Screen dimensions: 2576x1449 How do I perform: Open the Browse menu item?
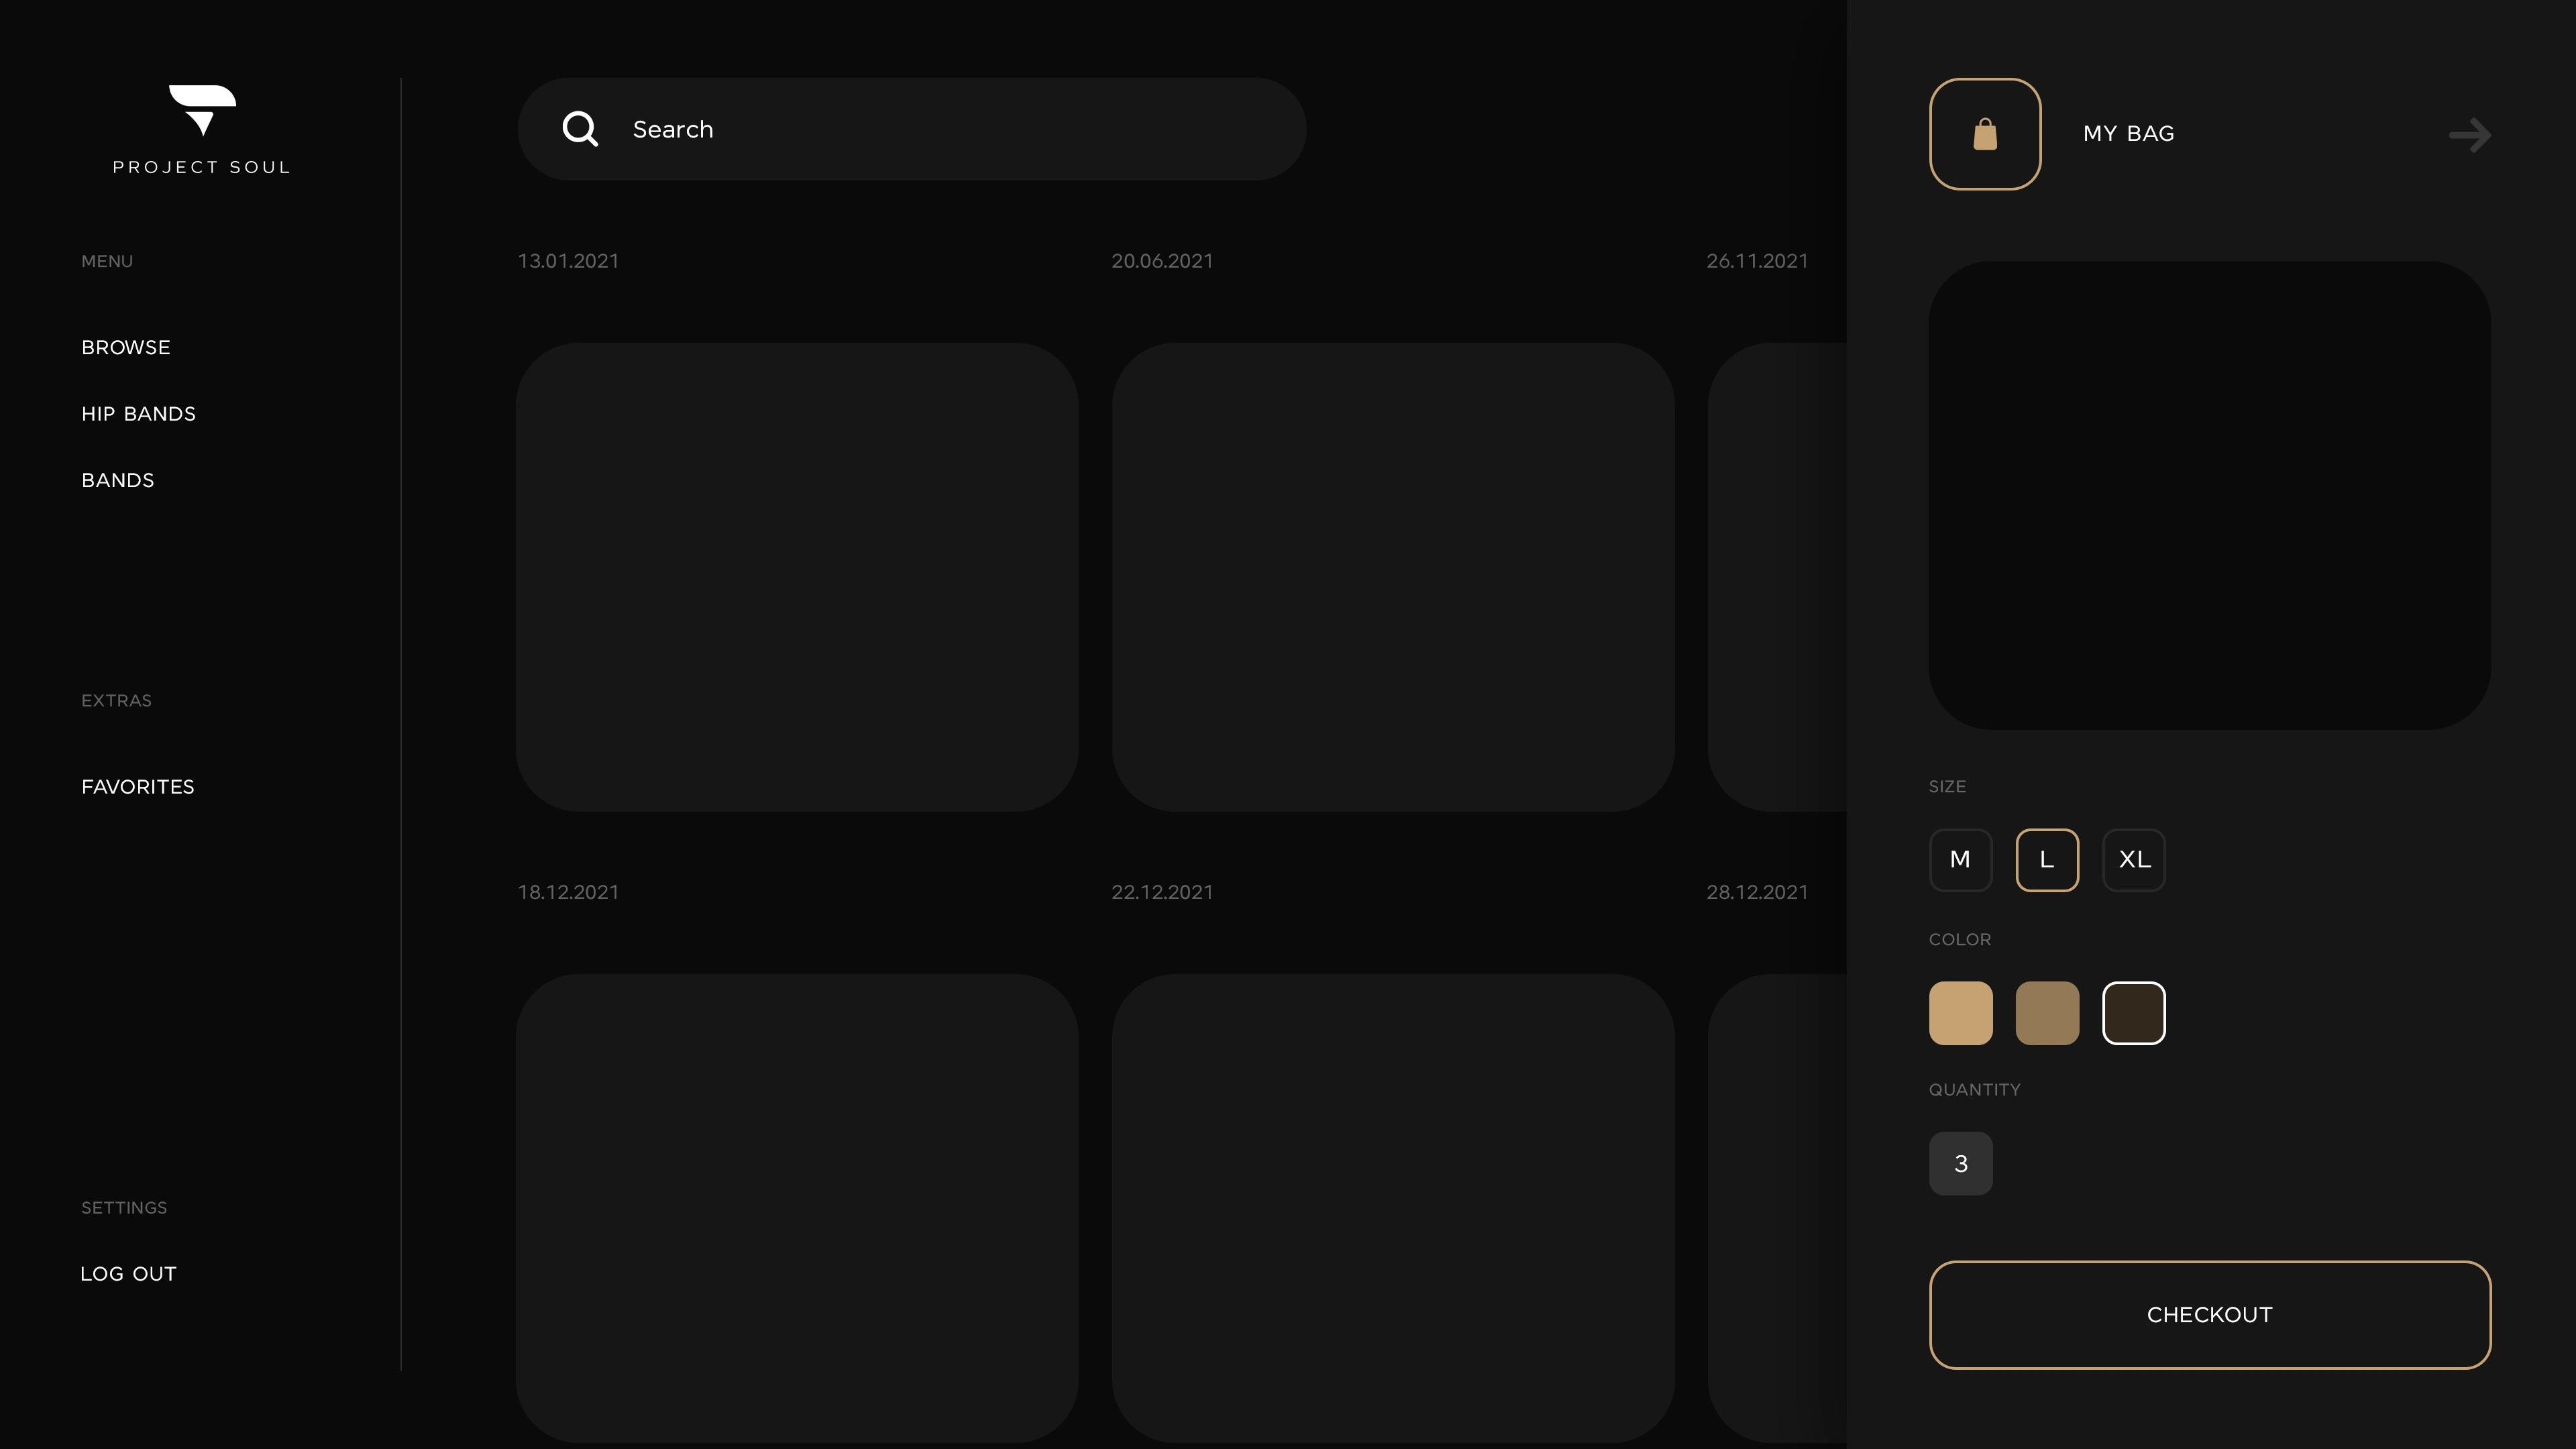click(126, 347)
